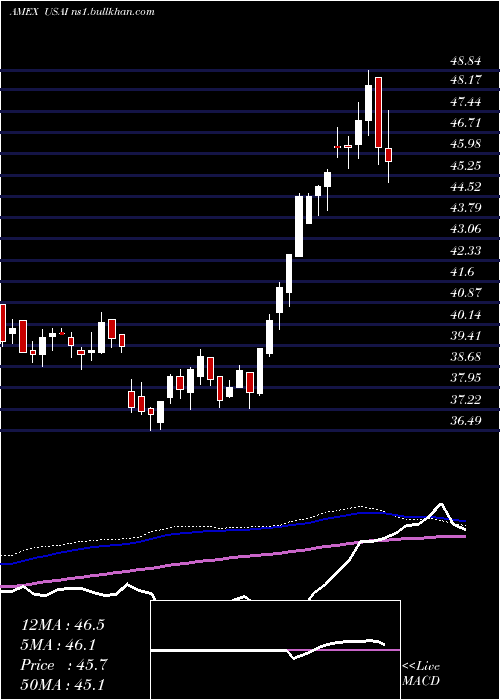Click the AMEX USAI chart title text
500x700 pixels.
click(x=82, y=12)
